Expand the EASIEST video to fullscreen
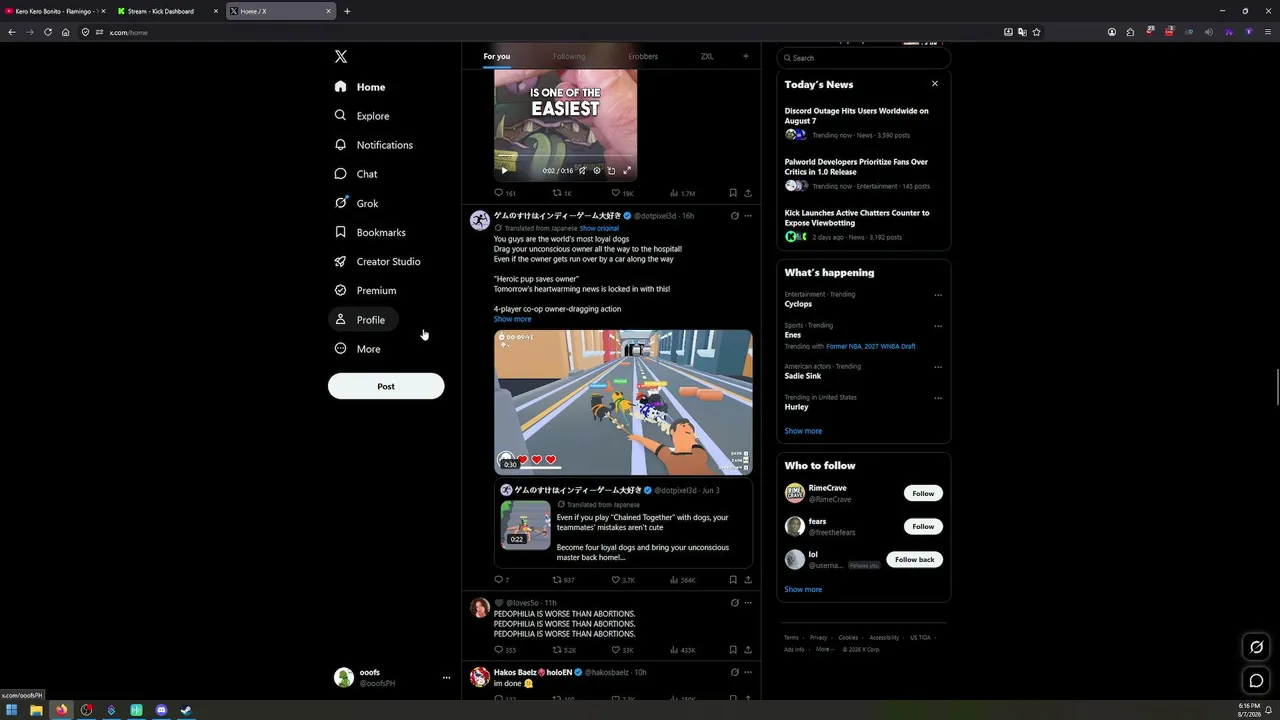The image size is (1280, 720). tap(627, 170)
